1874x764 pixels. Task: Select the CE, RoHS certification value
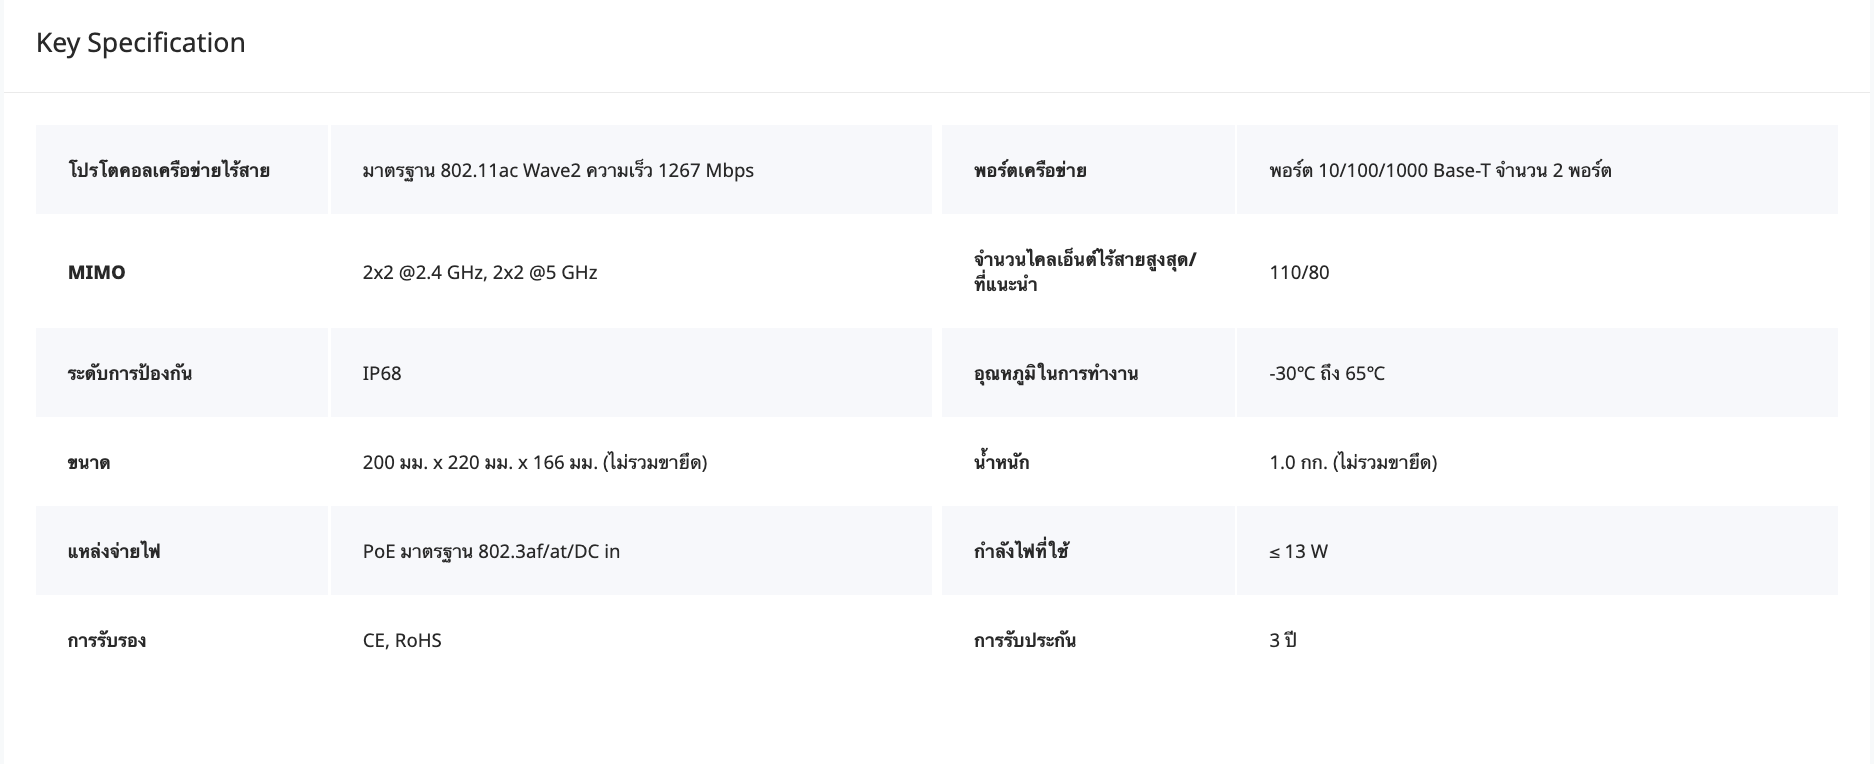click(x=402, y=641)
